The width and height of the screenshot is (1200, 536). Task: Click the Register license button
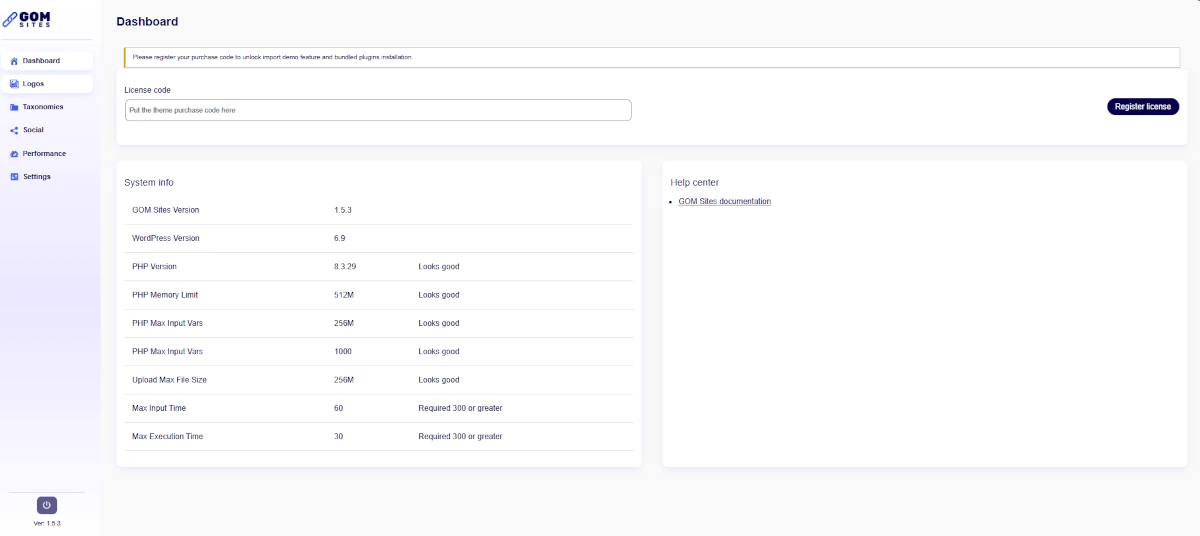[x=1143, y=106]
